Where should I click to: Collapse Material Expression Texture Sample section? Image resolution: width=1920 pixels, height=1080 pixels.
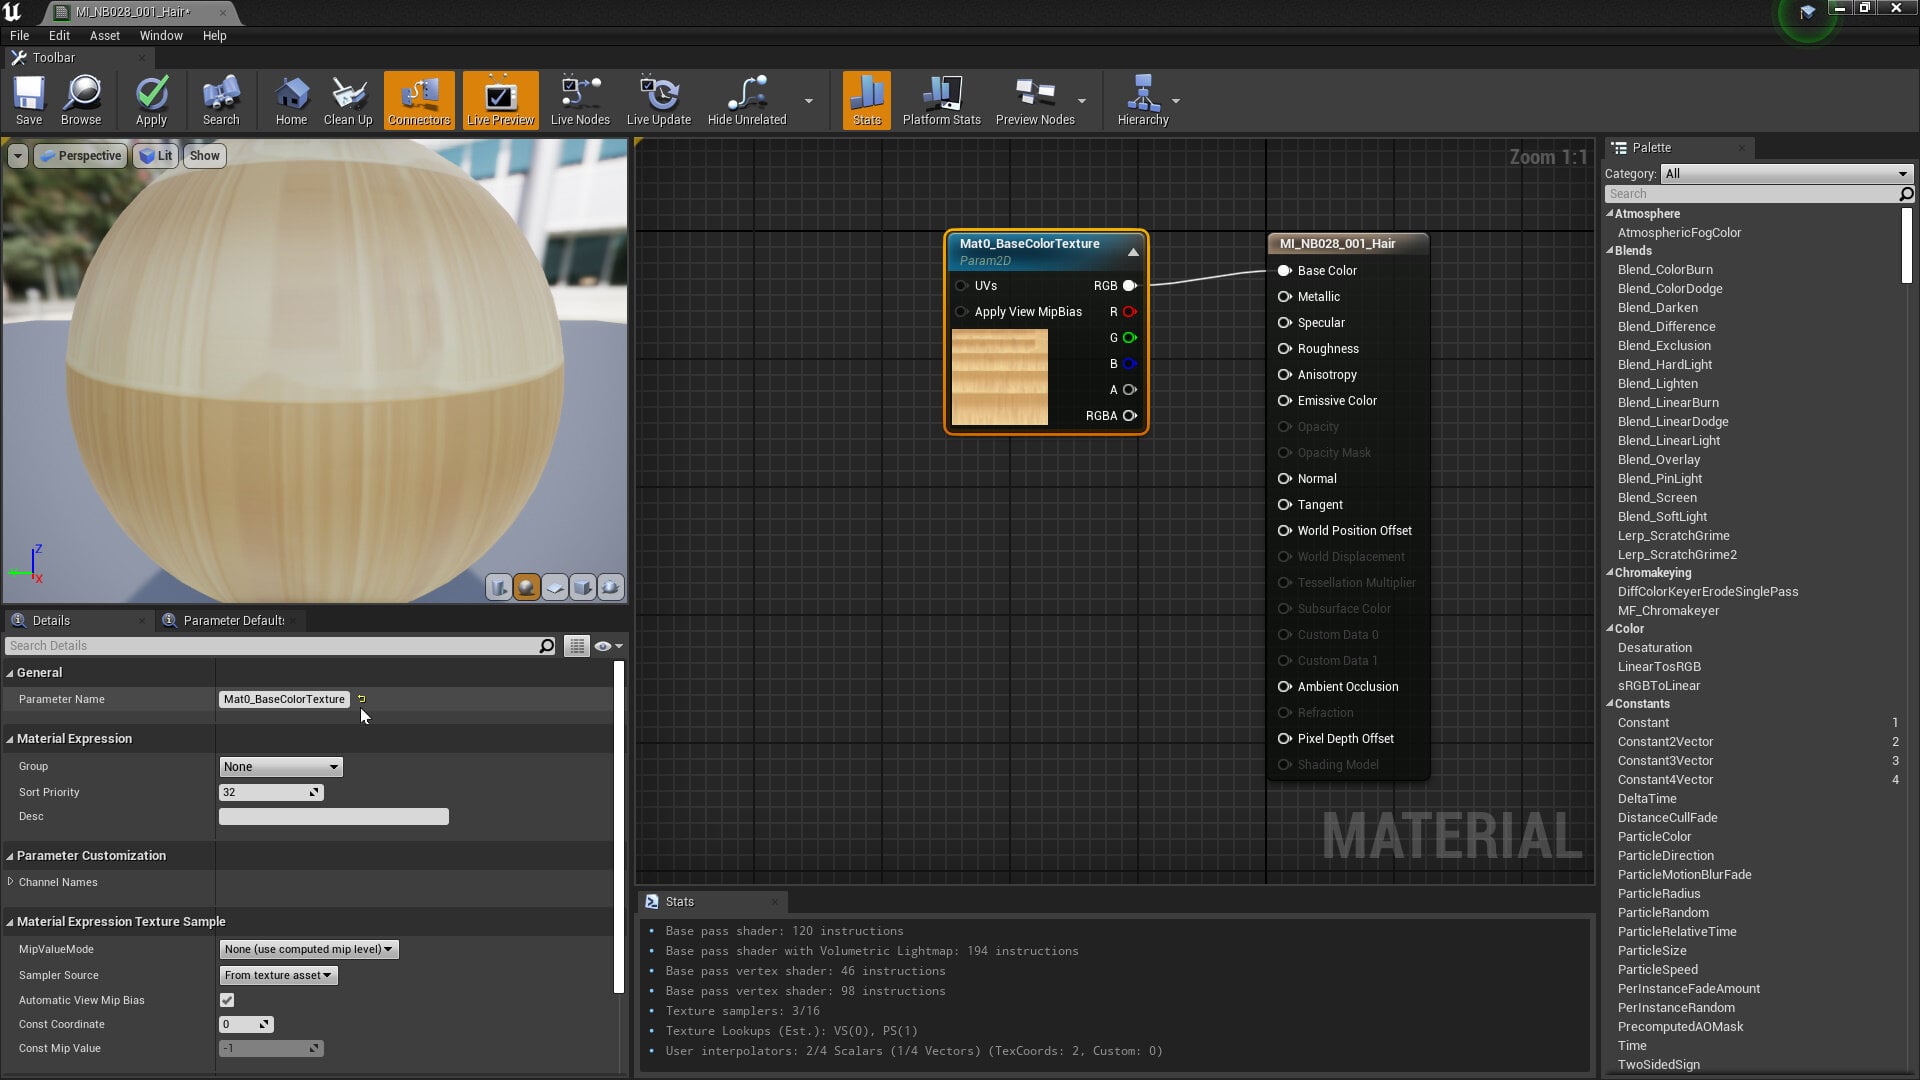point(10,922)
